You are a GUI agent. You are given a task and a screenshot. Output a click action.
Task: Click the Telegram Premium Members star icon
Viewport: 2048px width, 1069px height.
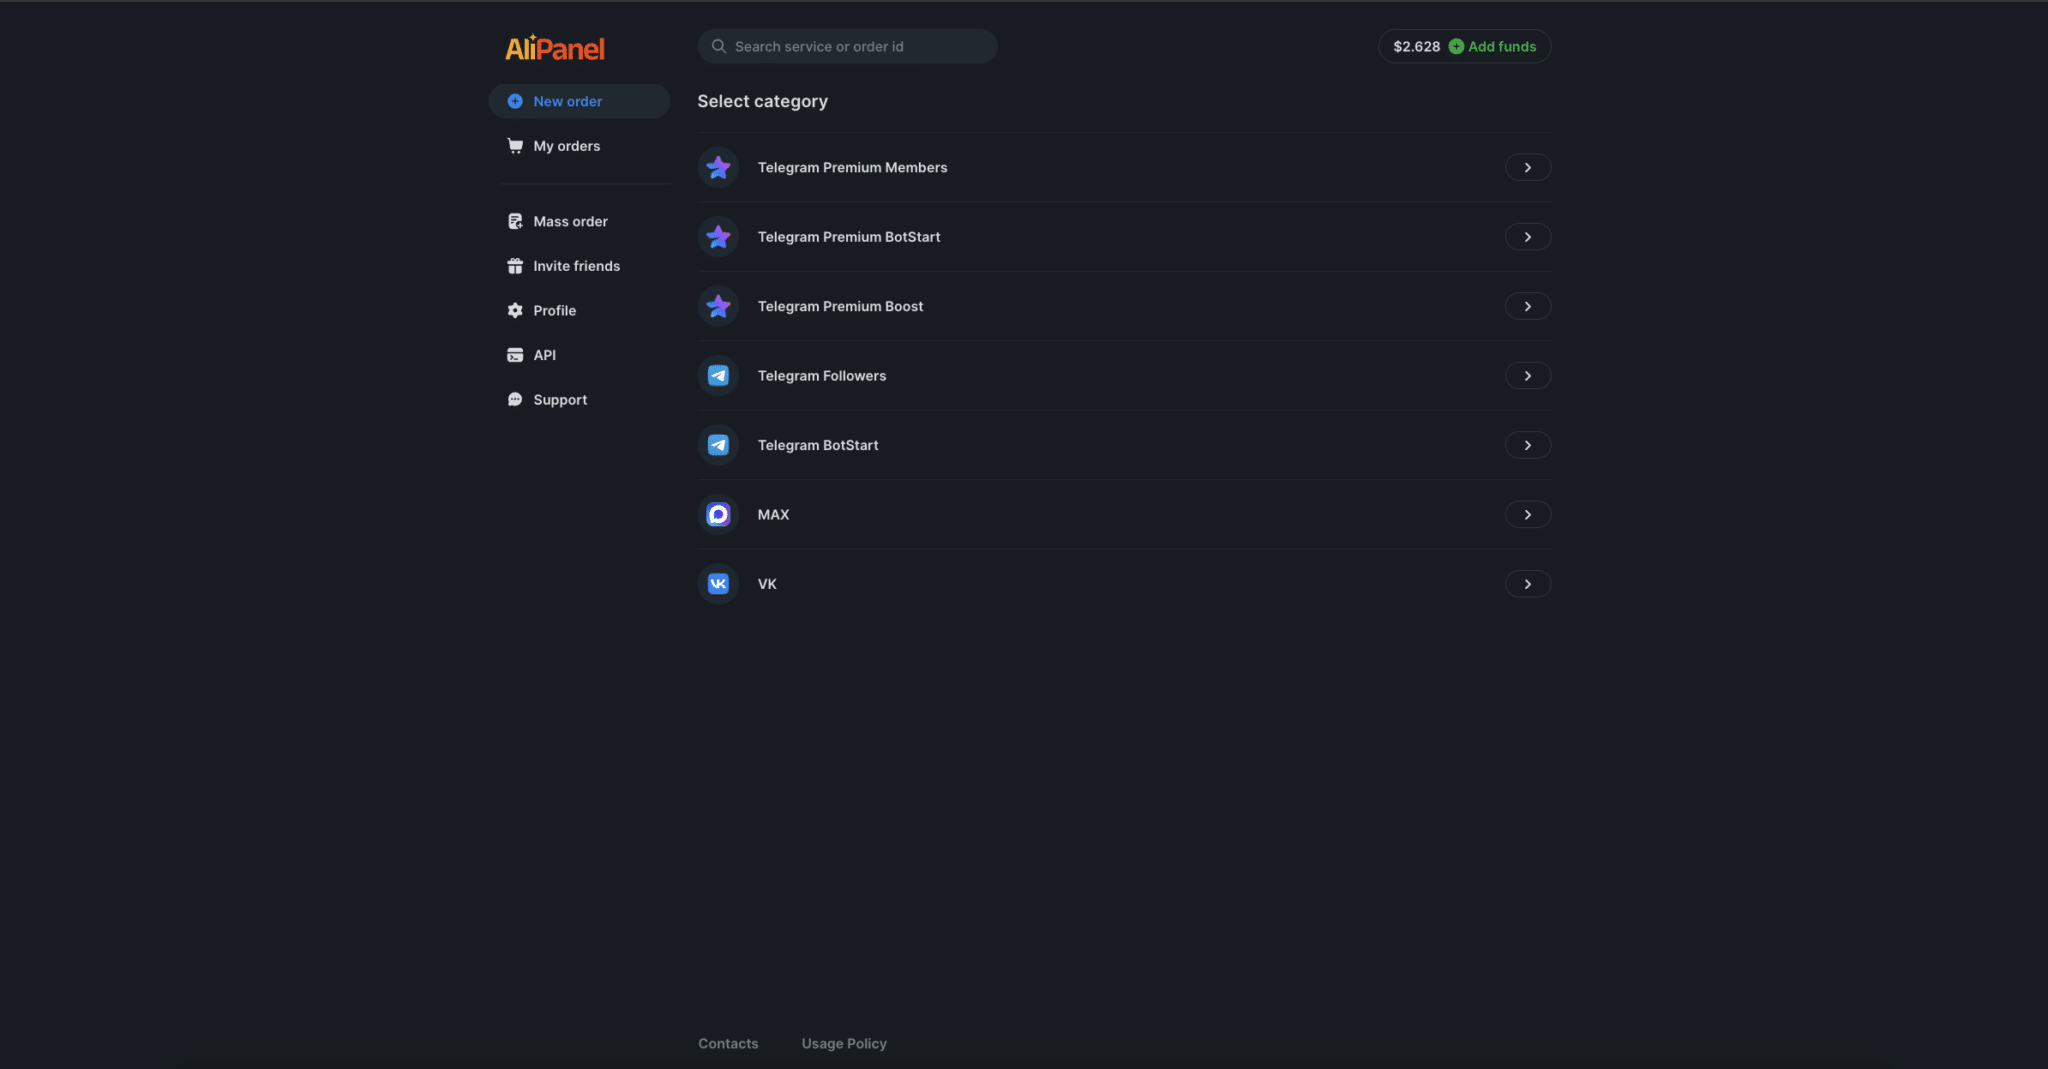pyautogui.click(x=718, y=167)
